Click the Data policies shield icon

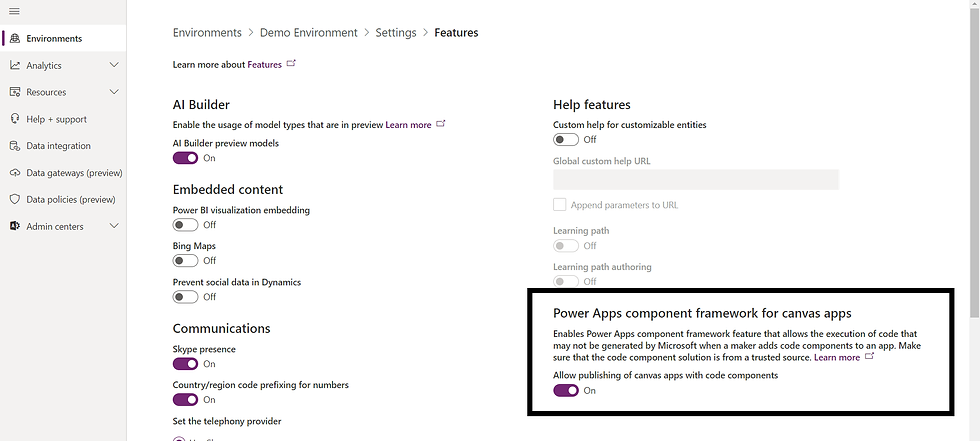click(x=15, y=200)
